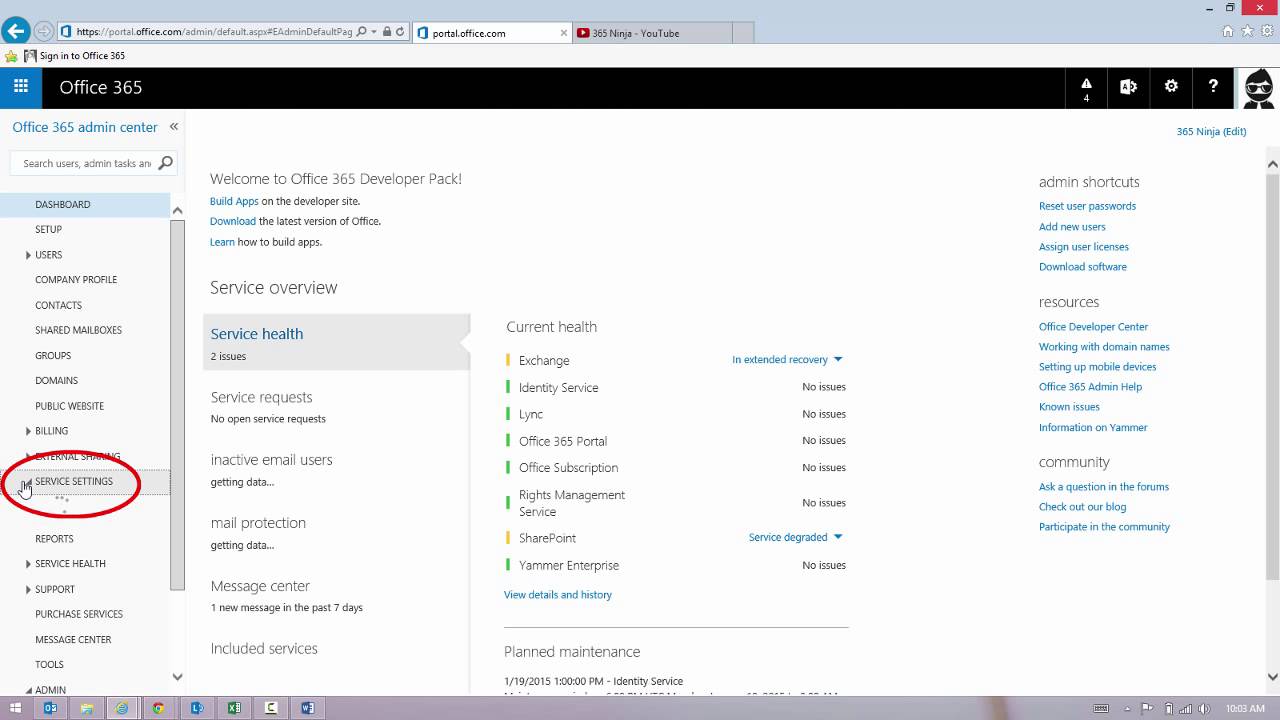Screen dimensions: 1280x720
Task: Open the Office 365 app launcher grid
Action: [21, 87]
